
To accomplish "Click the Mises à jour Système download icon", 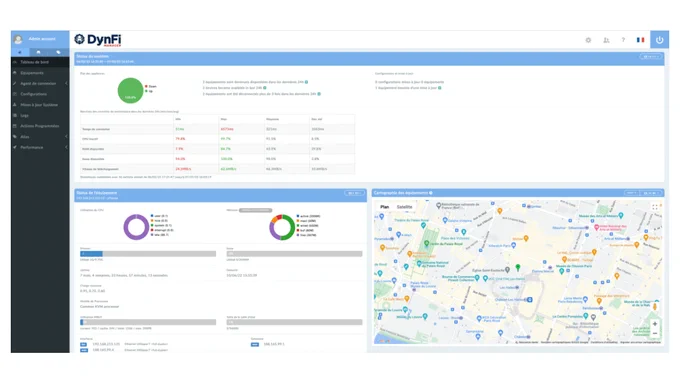I will click(x=15, y=105).
